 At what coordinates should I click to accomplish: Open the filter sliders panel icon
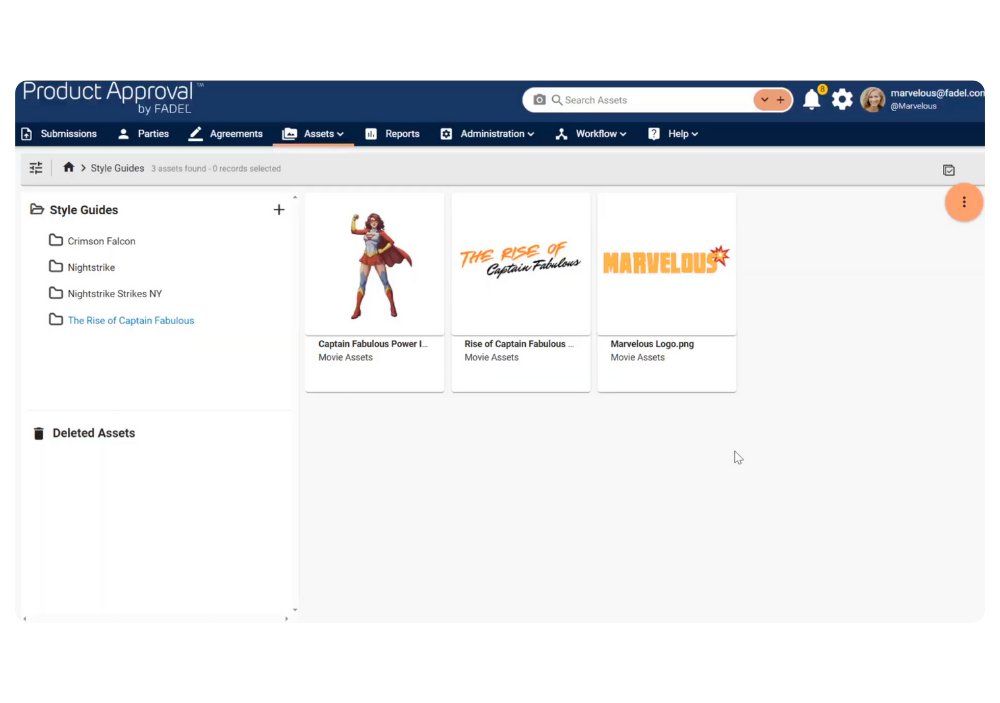[36, 168]
